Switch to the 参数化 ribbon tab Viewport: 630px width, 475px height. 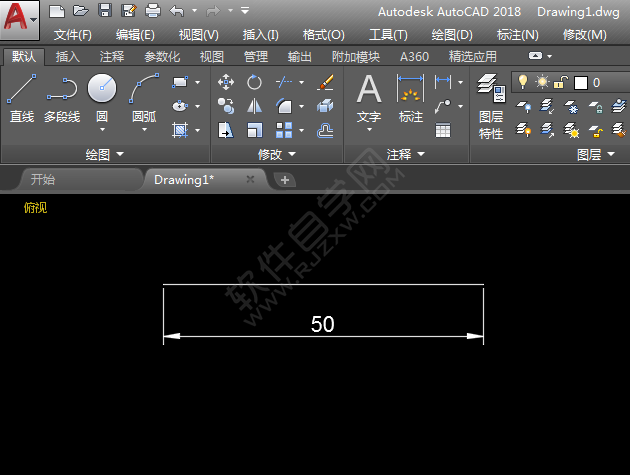[162, 57]
